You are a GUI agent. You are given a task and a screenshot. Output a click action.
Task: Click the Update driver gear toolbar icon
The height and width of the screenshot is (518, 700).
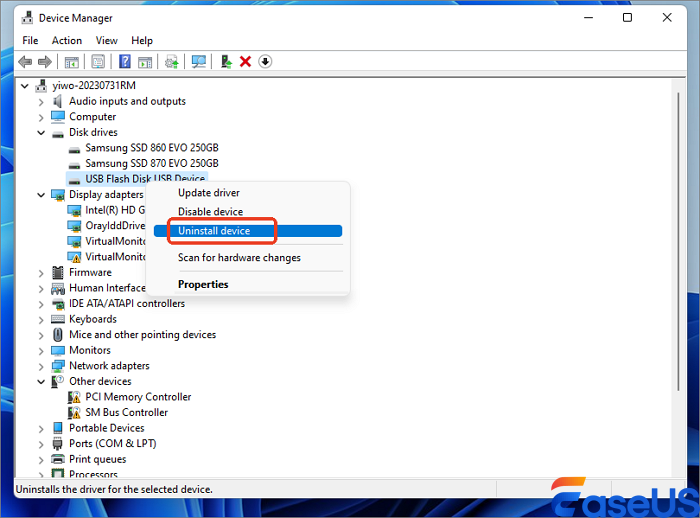[x=172, y=62]
